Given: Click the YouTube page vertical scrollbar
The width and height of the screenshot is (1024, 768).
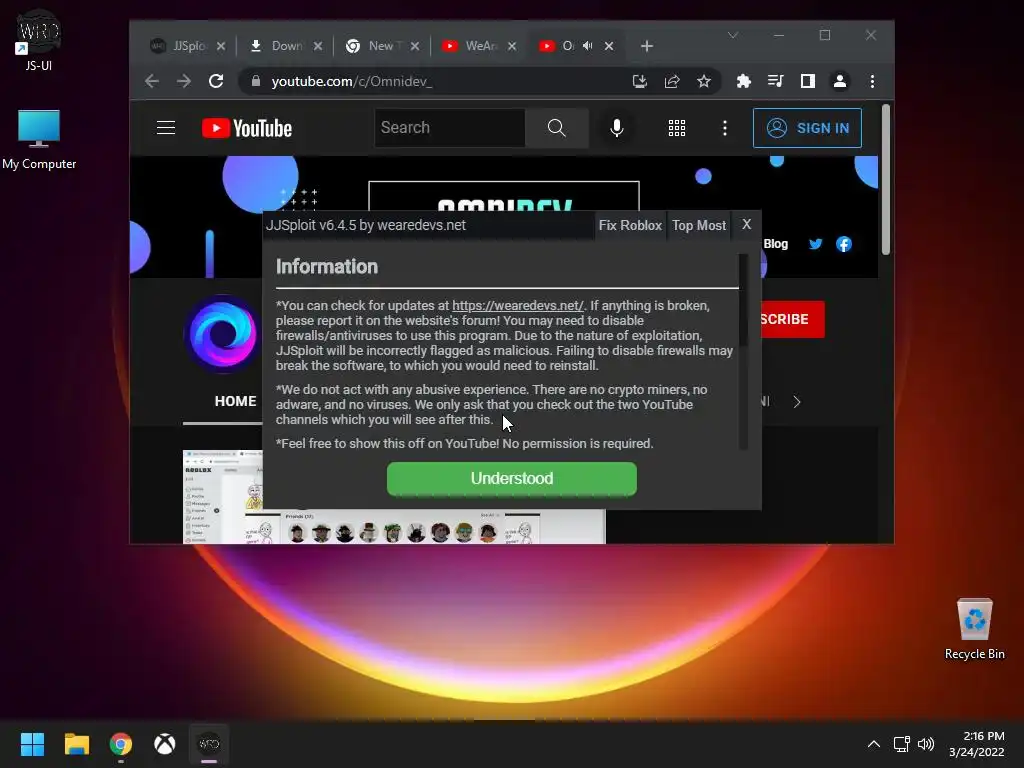Looking at the screenshot, I should point(886,180).
